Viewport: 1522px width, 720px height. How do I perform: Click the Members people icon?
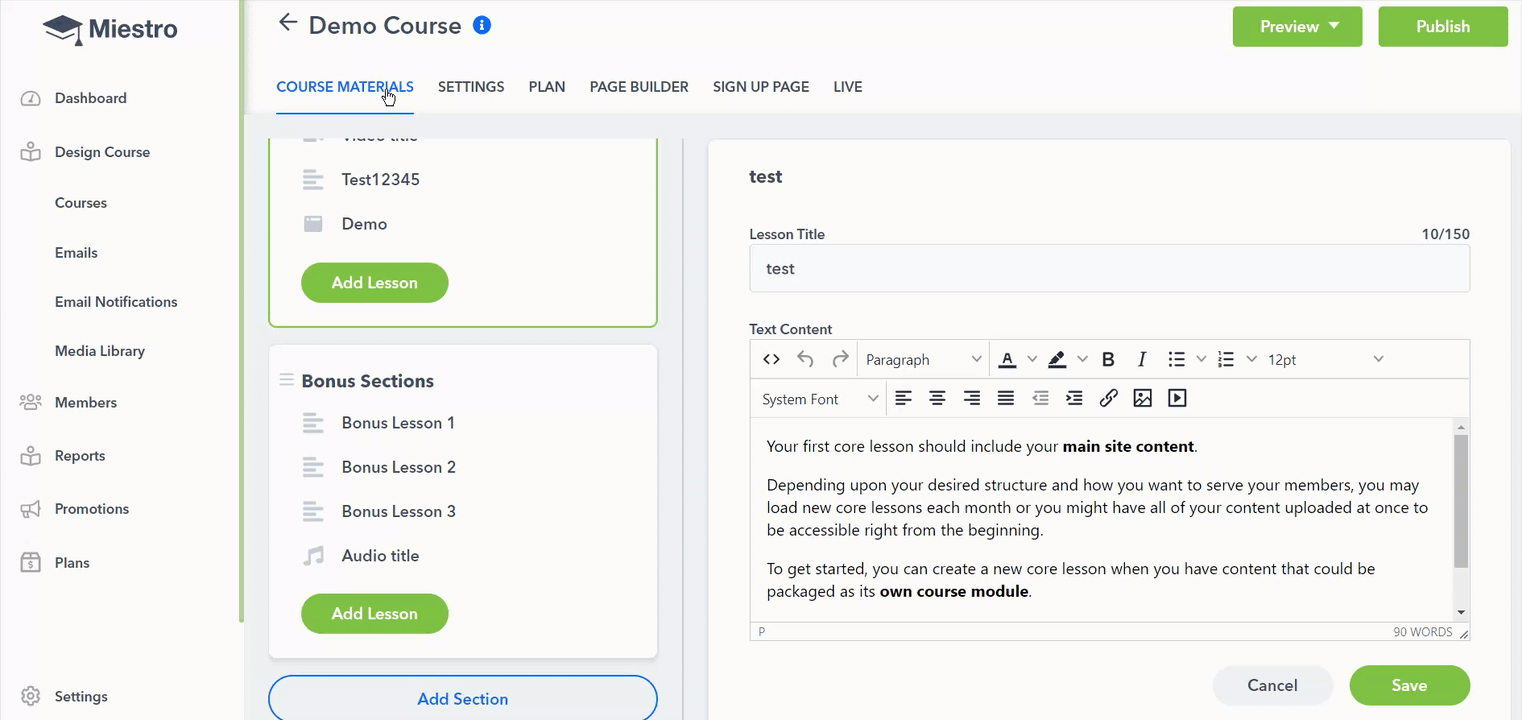30,402
